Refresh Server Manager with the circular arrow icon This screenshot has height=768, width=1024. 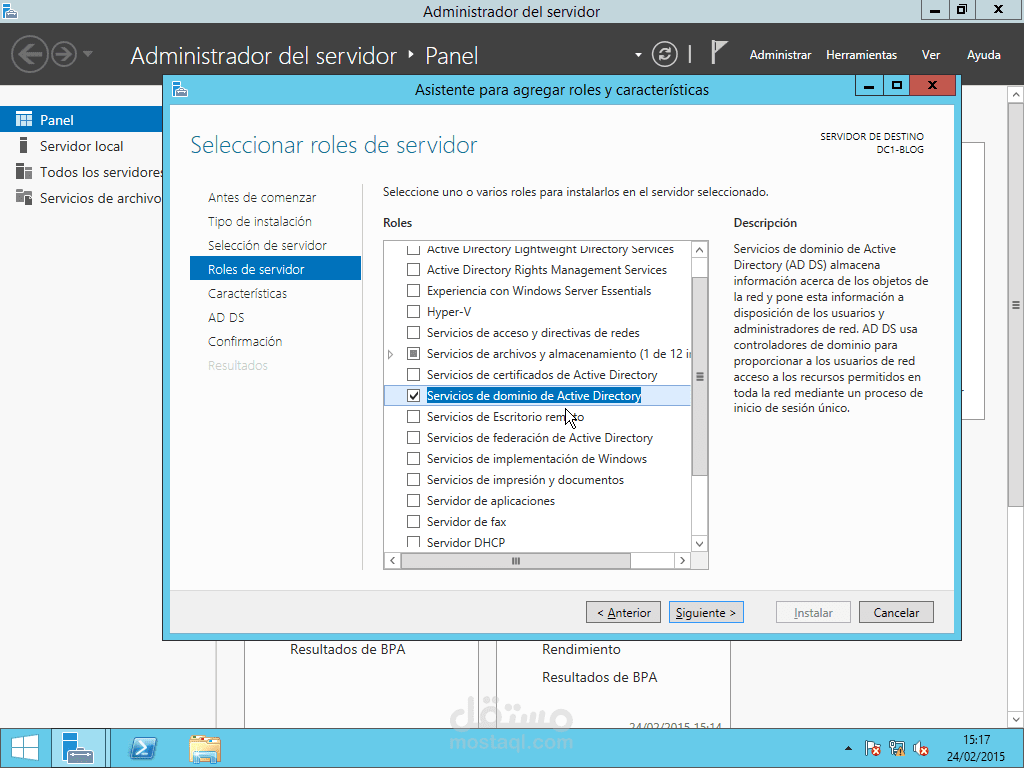click(665, 54)
